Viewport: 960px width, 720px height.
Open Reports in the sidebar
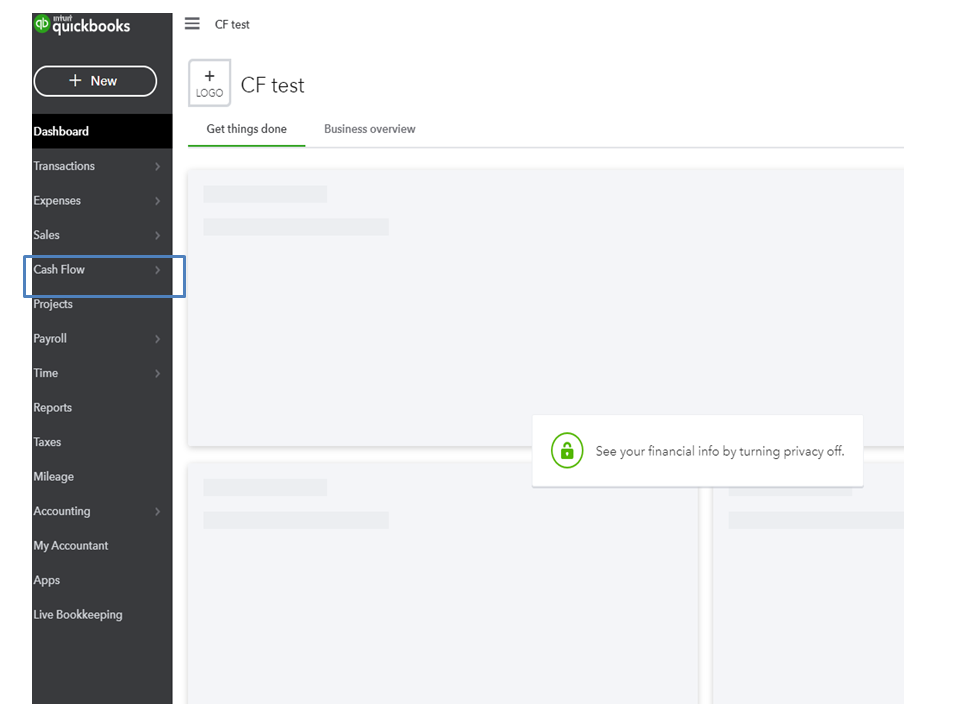click(53, 408)
